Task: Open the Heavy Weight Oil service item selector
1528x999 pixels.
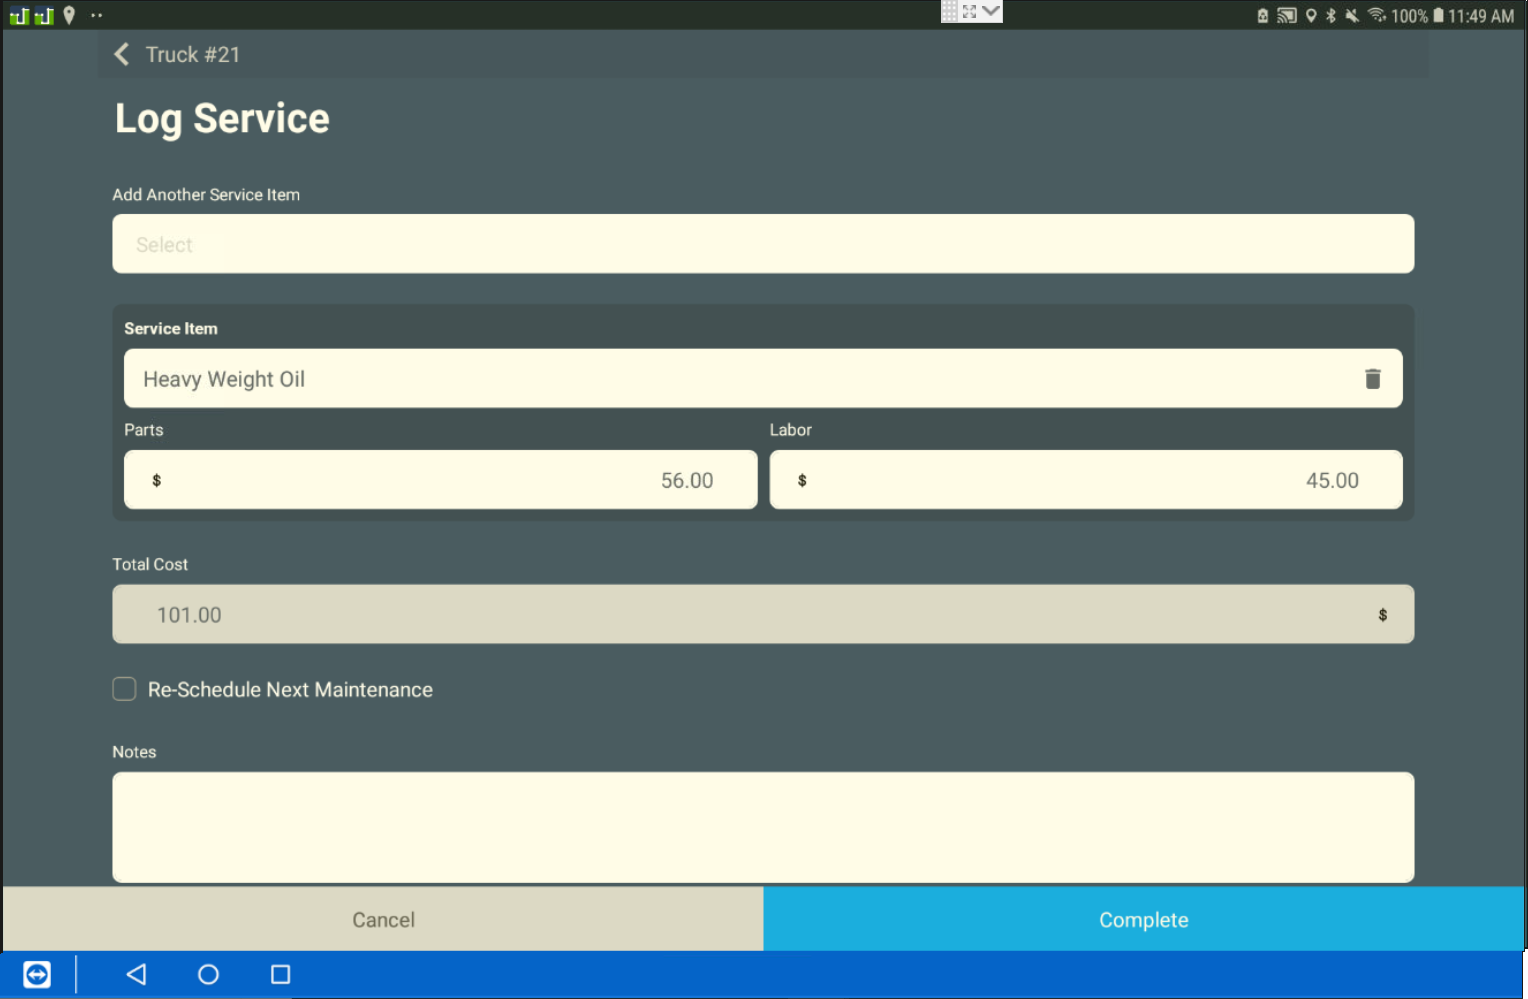Action: coord(740,379)
